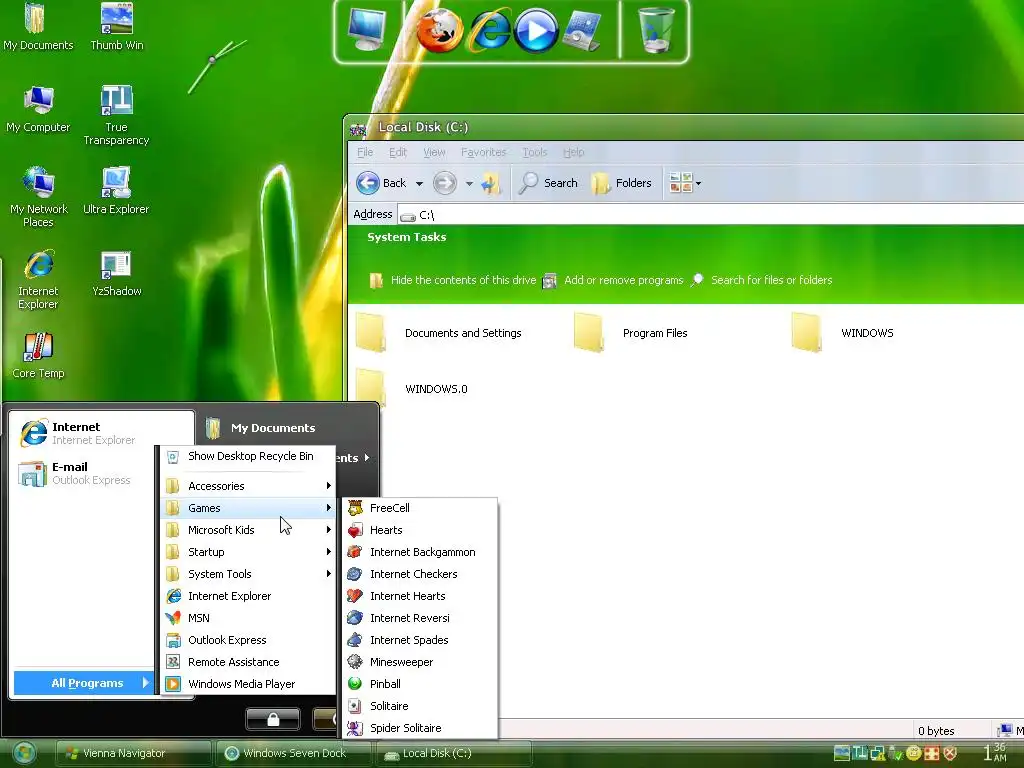The image size is (1024, 768).
Task: Launch Minesweeper
Action: pos(420,662)
